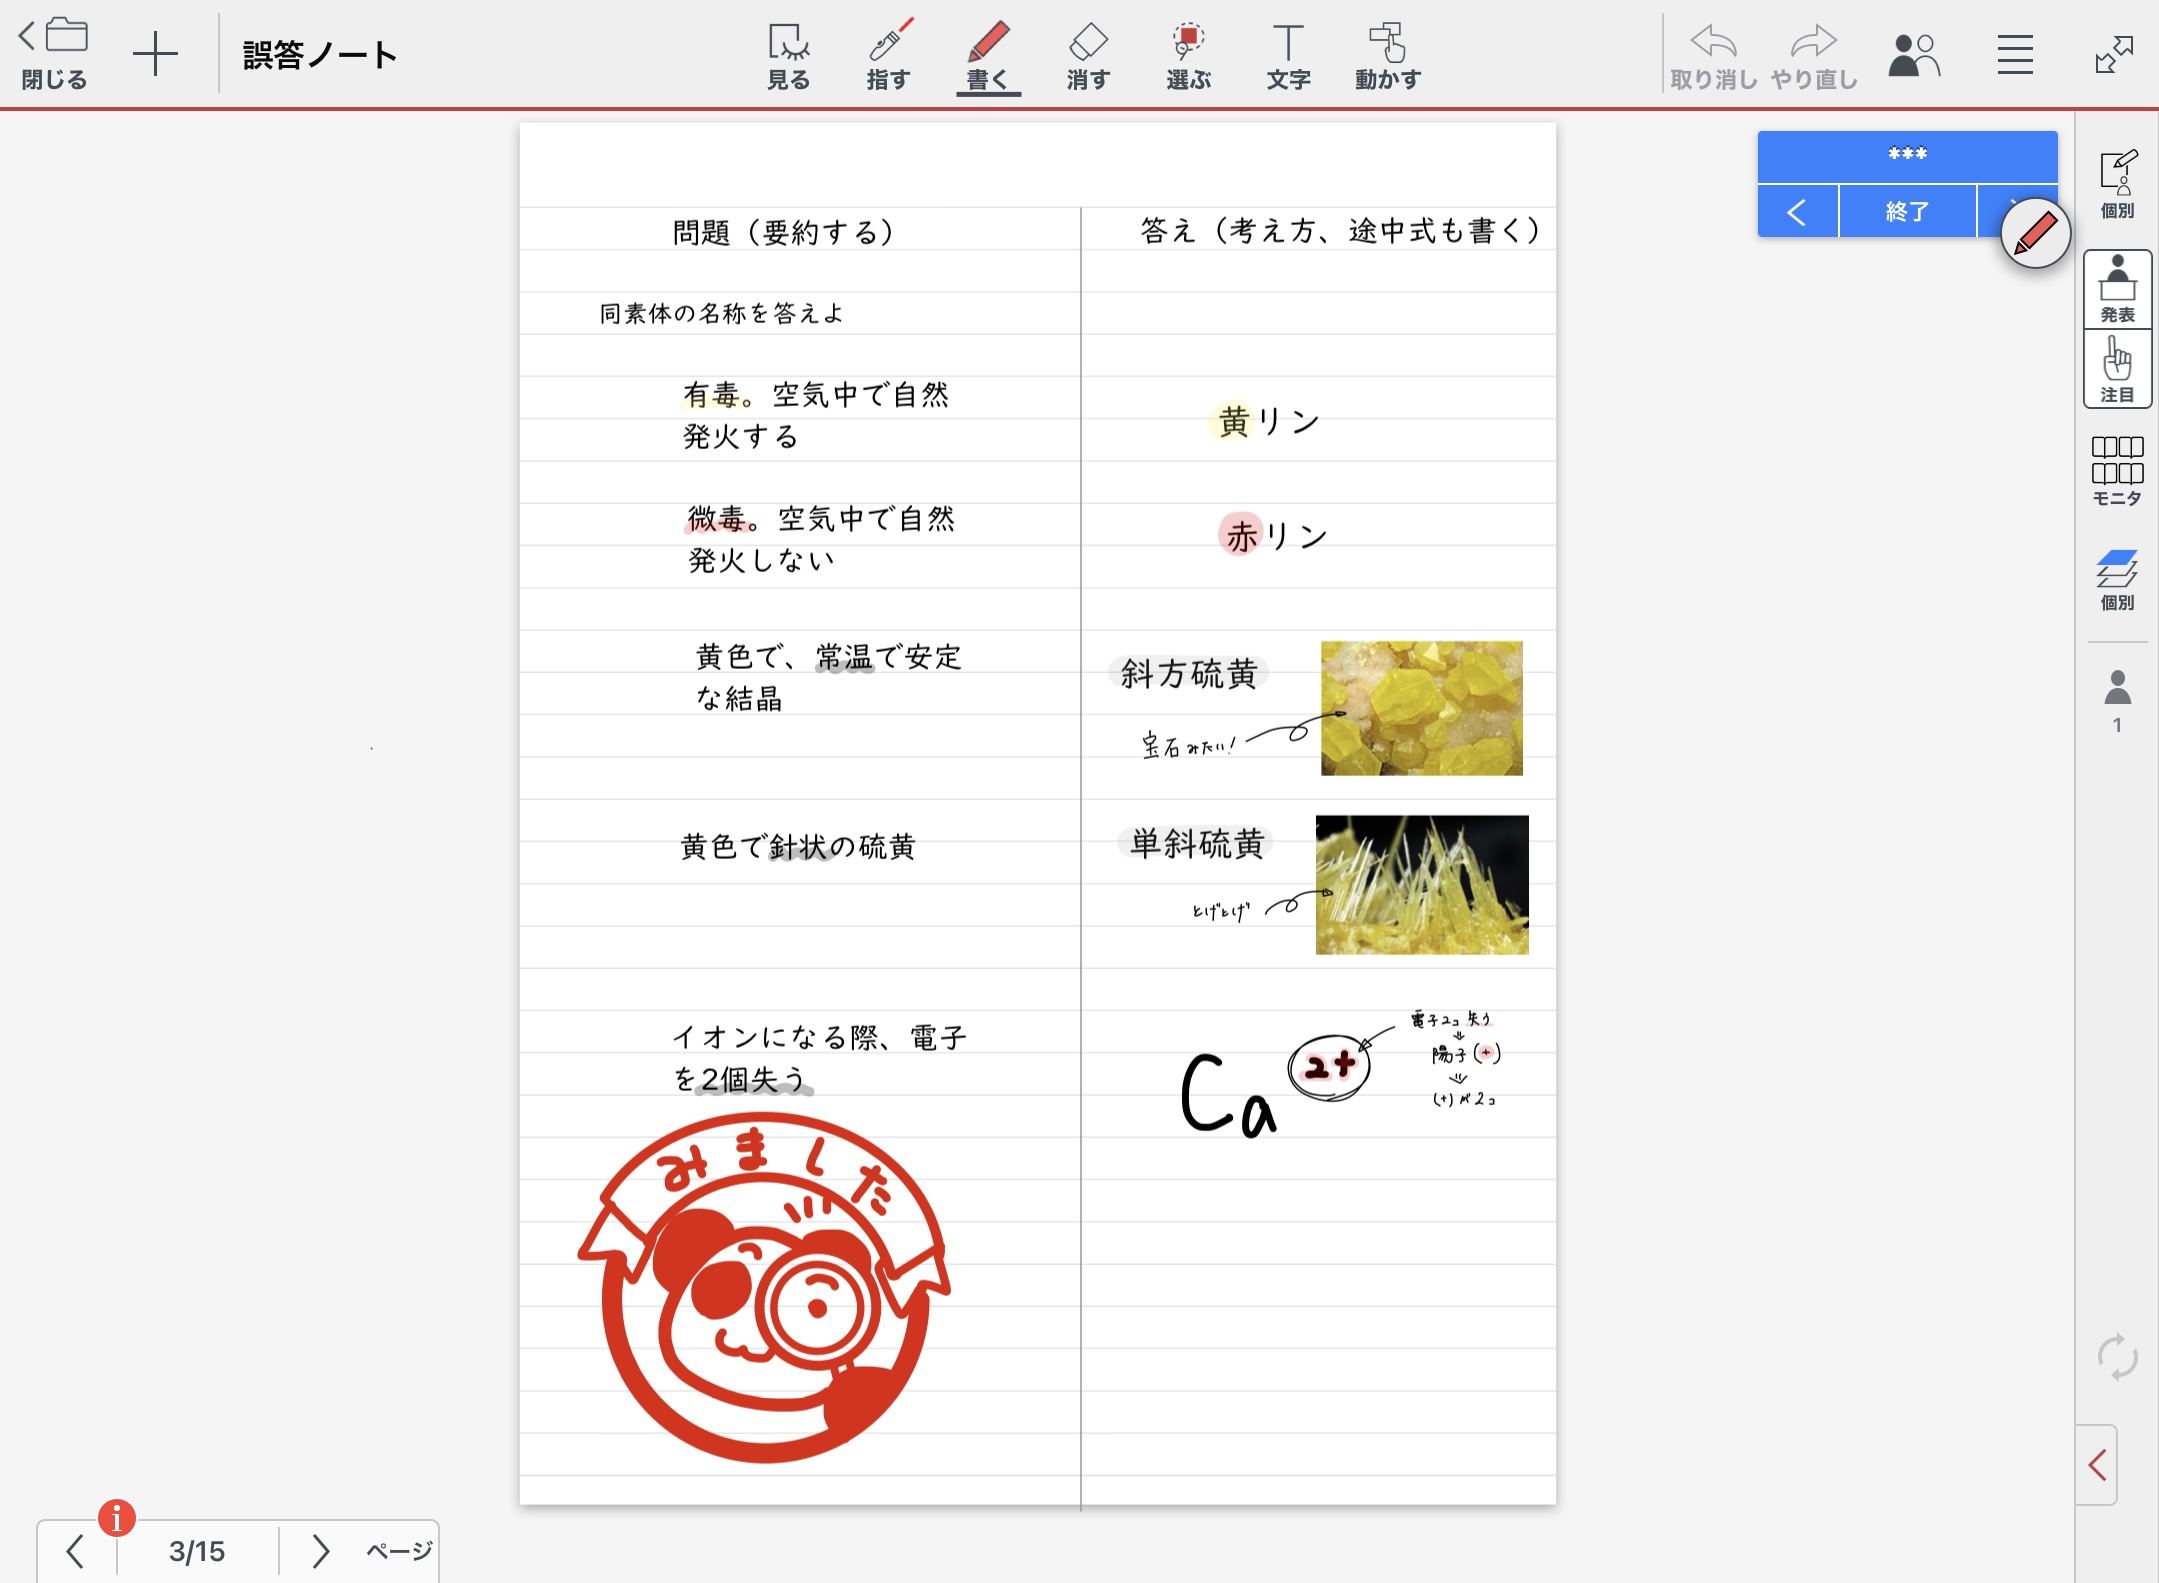Click 閉じる to close the note
The width and height of the screenshot is (2159, 1583).
coord(55,55)
